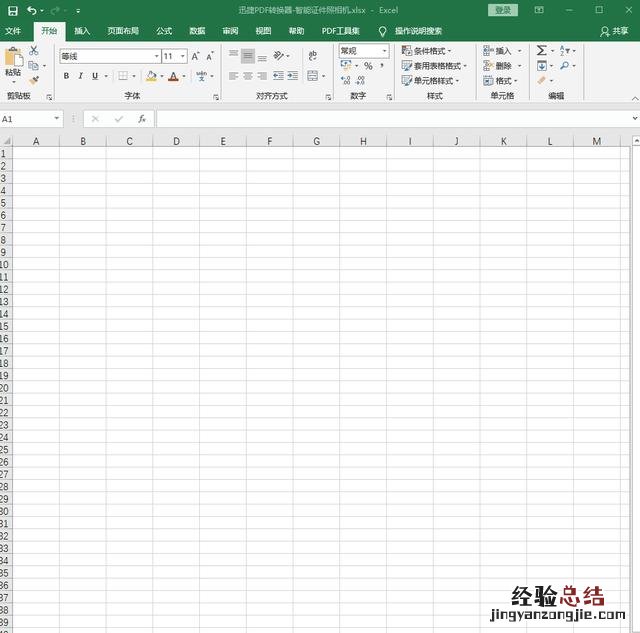The height and width of the screenshot is (633, 640).
Task: Click the percent style icon
Action: (x=368, y=66)
